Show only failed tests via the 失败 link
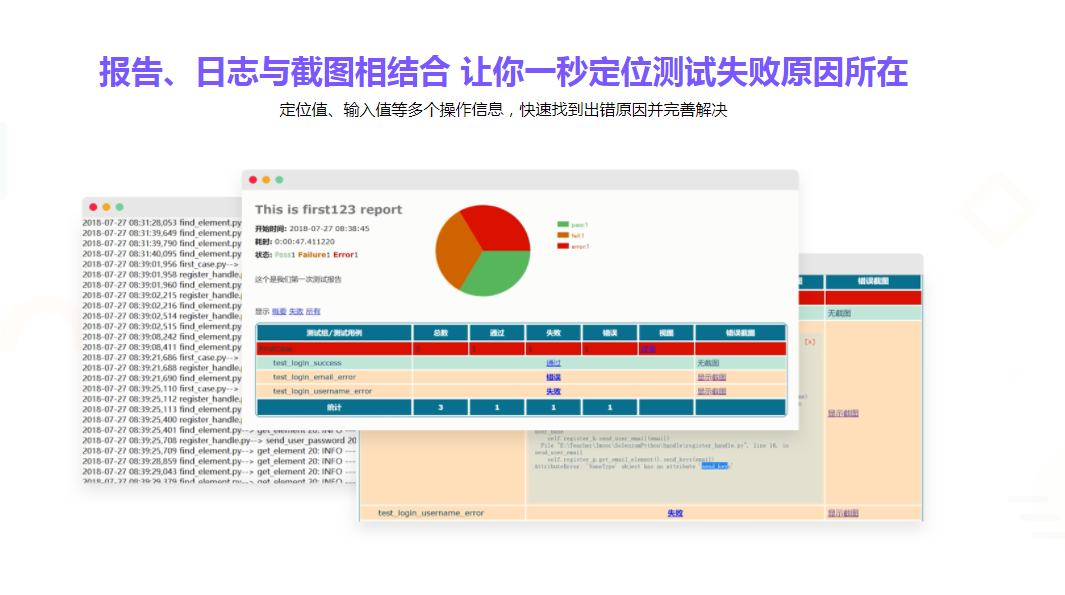This screenshot has height=595, width=1065. pos(294,310)
